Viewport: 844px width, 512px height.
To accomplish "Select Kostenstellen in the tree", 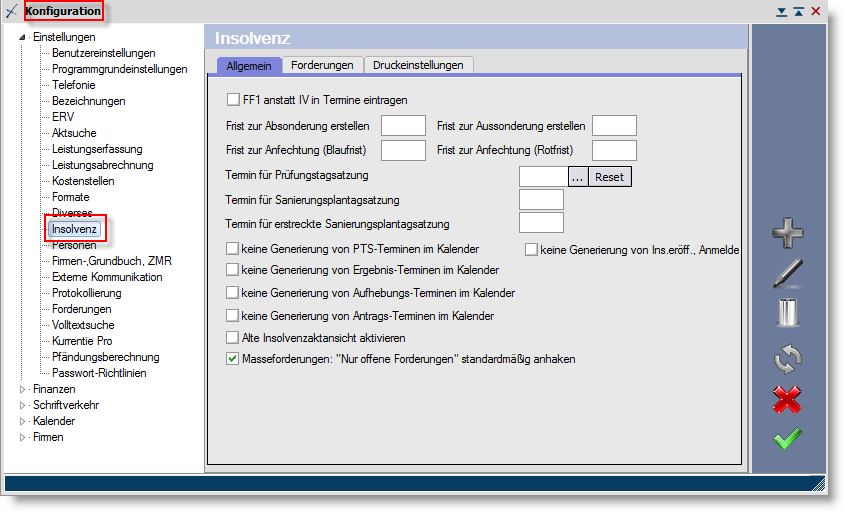I will pos(83,181).
